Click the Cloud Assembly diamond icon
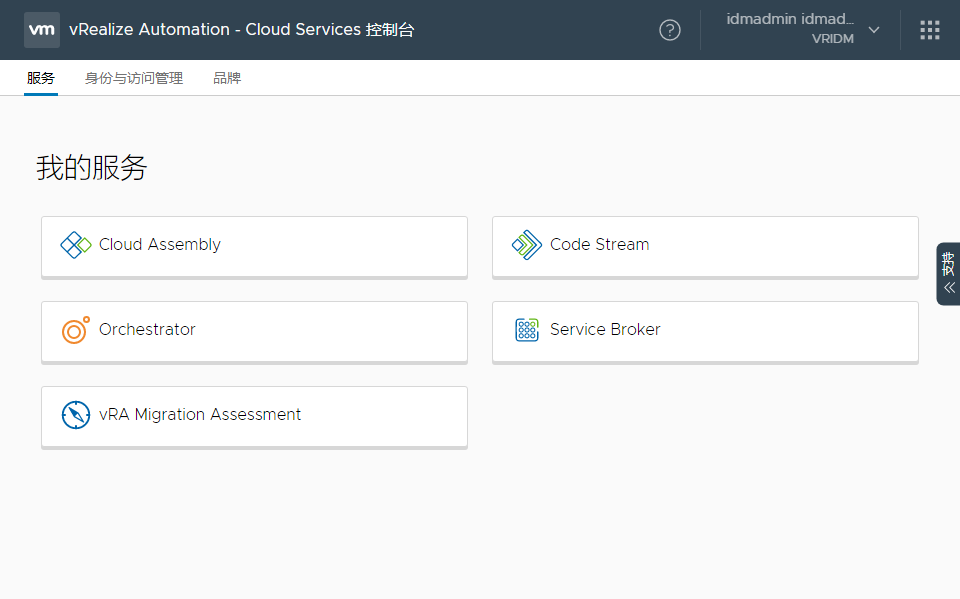The height and width of the screenshot is (599, 960). [x=76, y=245]
